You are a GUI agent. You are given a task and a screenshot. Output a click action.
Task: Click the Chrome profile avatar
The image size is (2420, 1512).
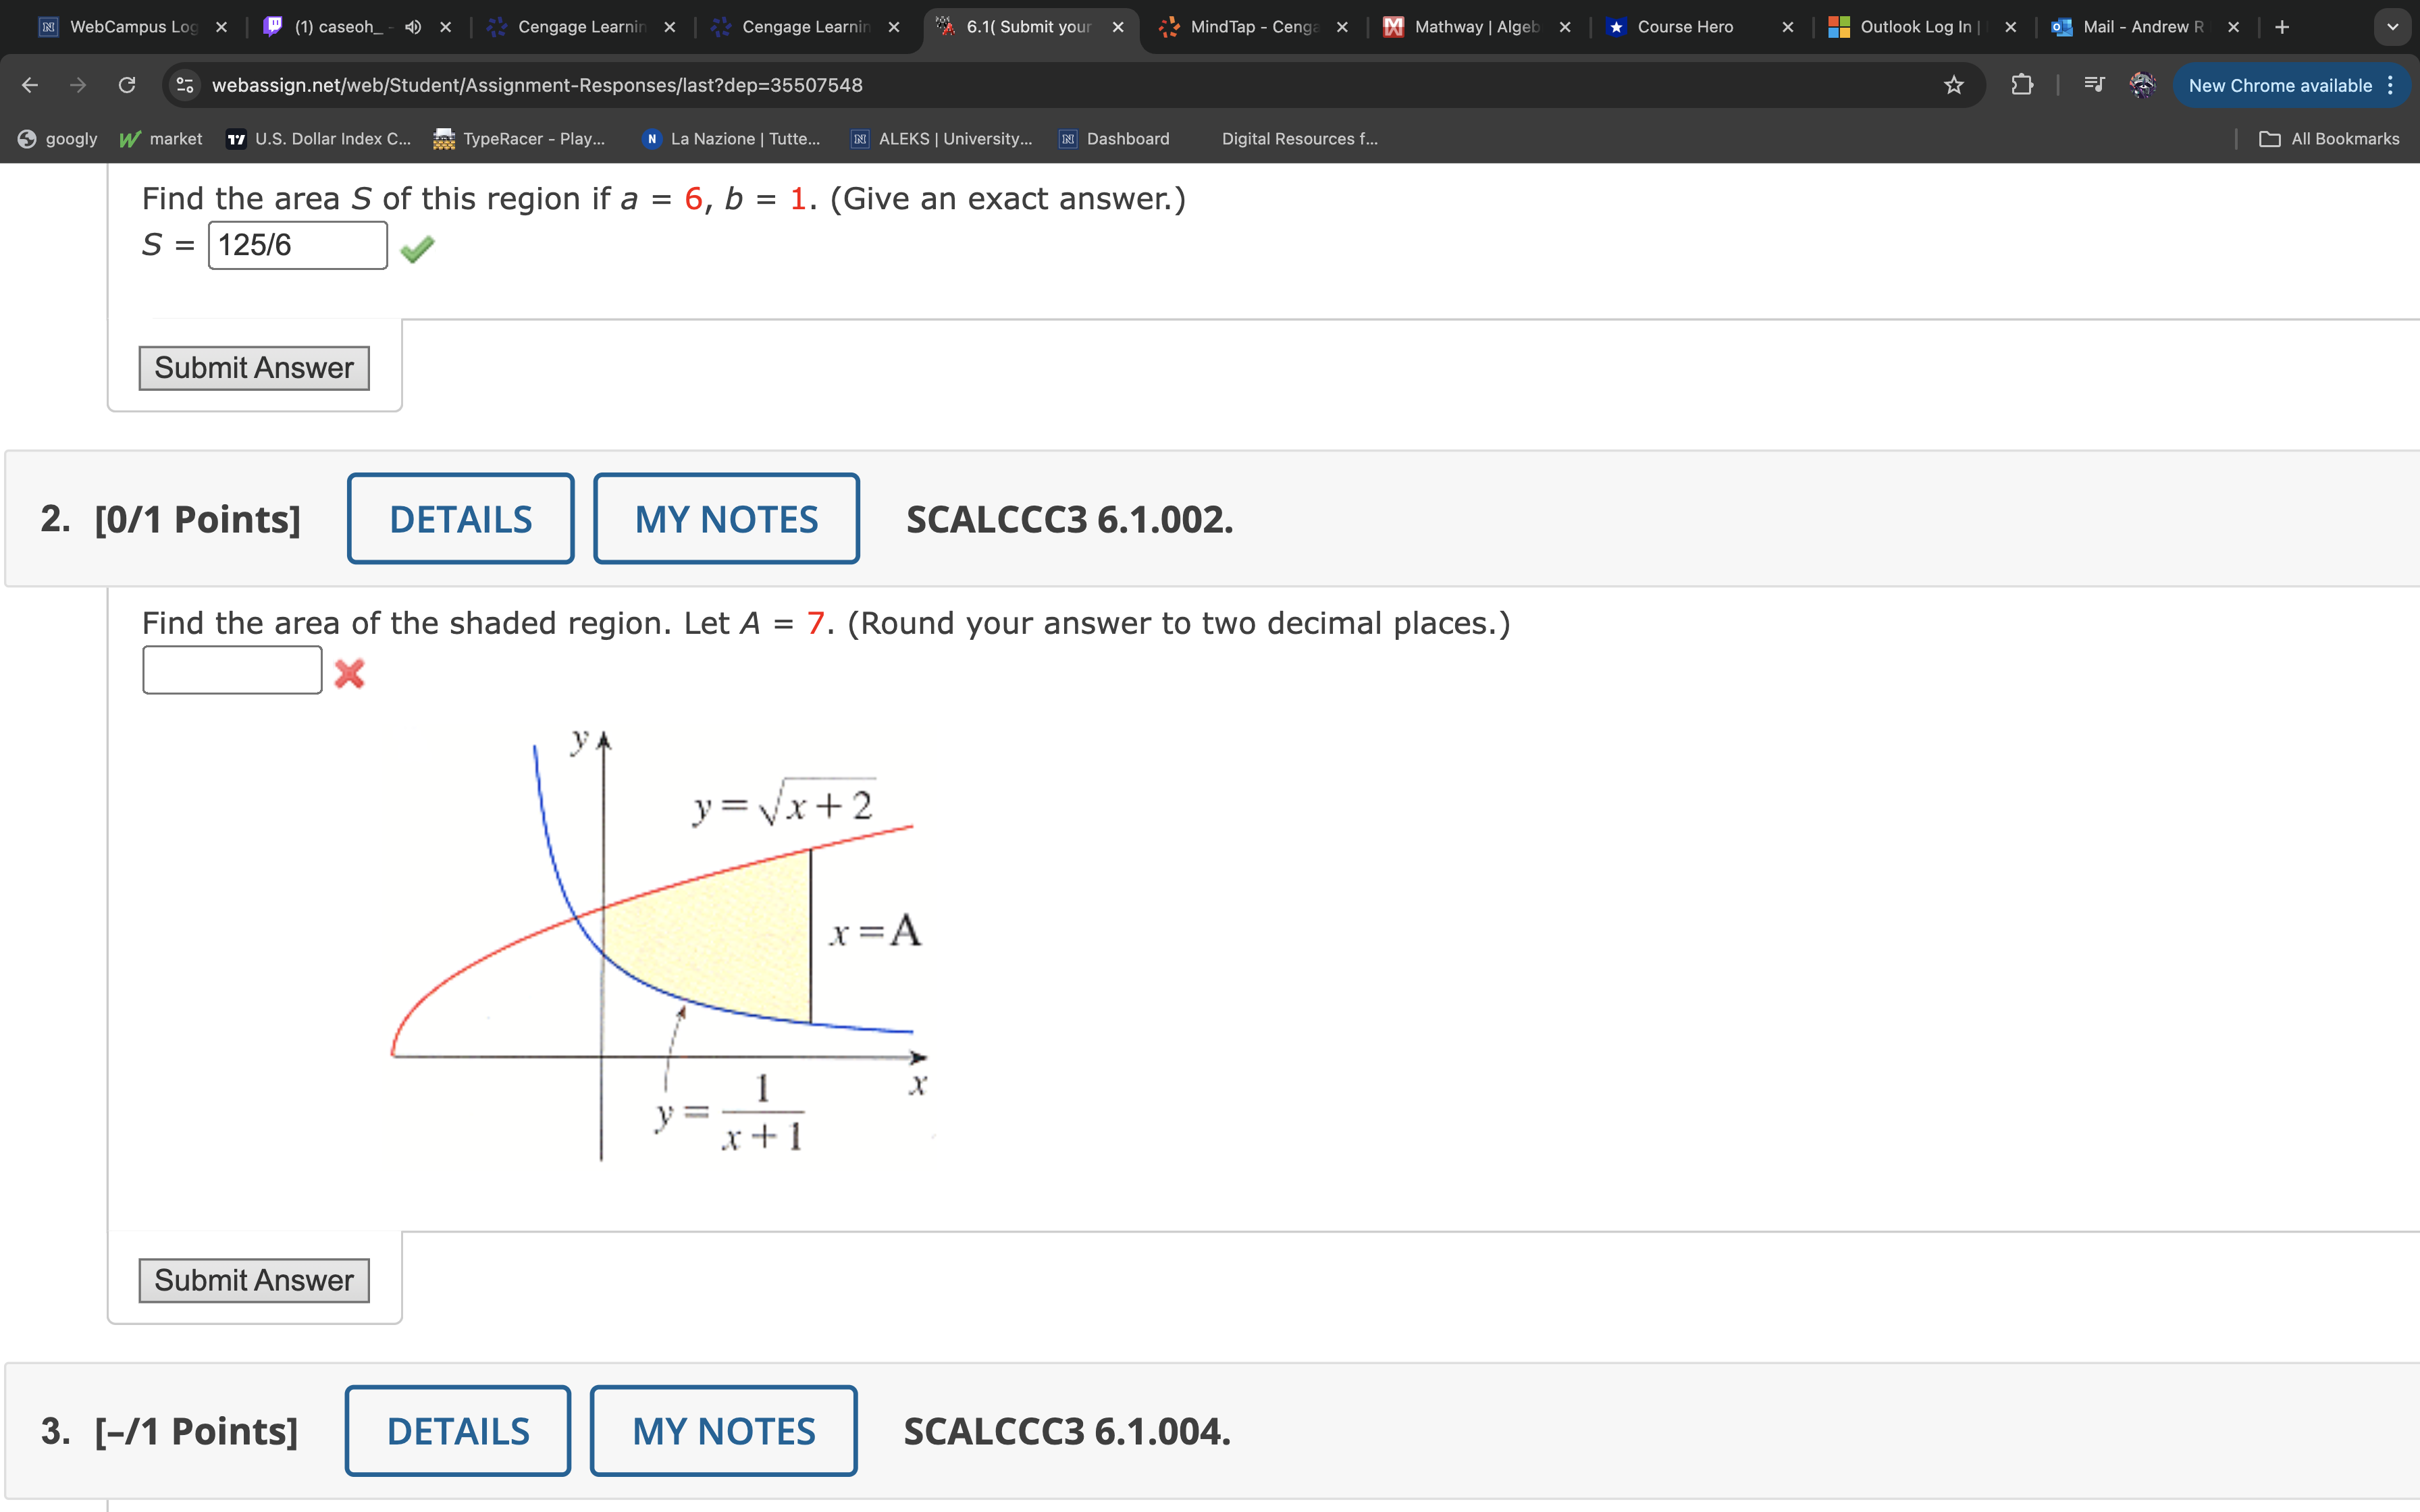[2141, 85]
